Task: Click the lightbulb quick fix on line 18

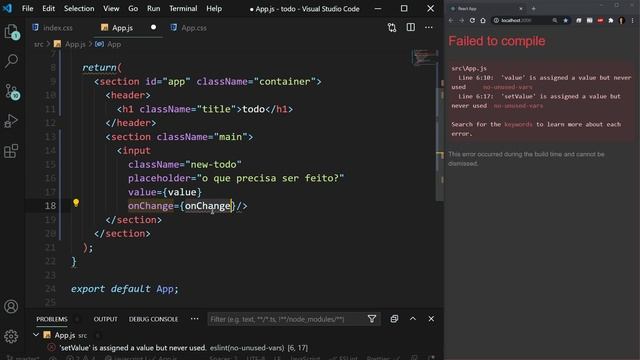Action: 76,203
